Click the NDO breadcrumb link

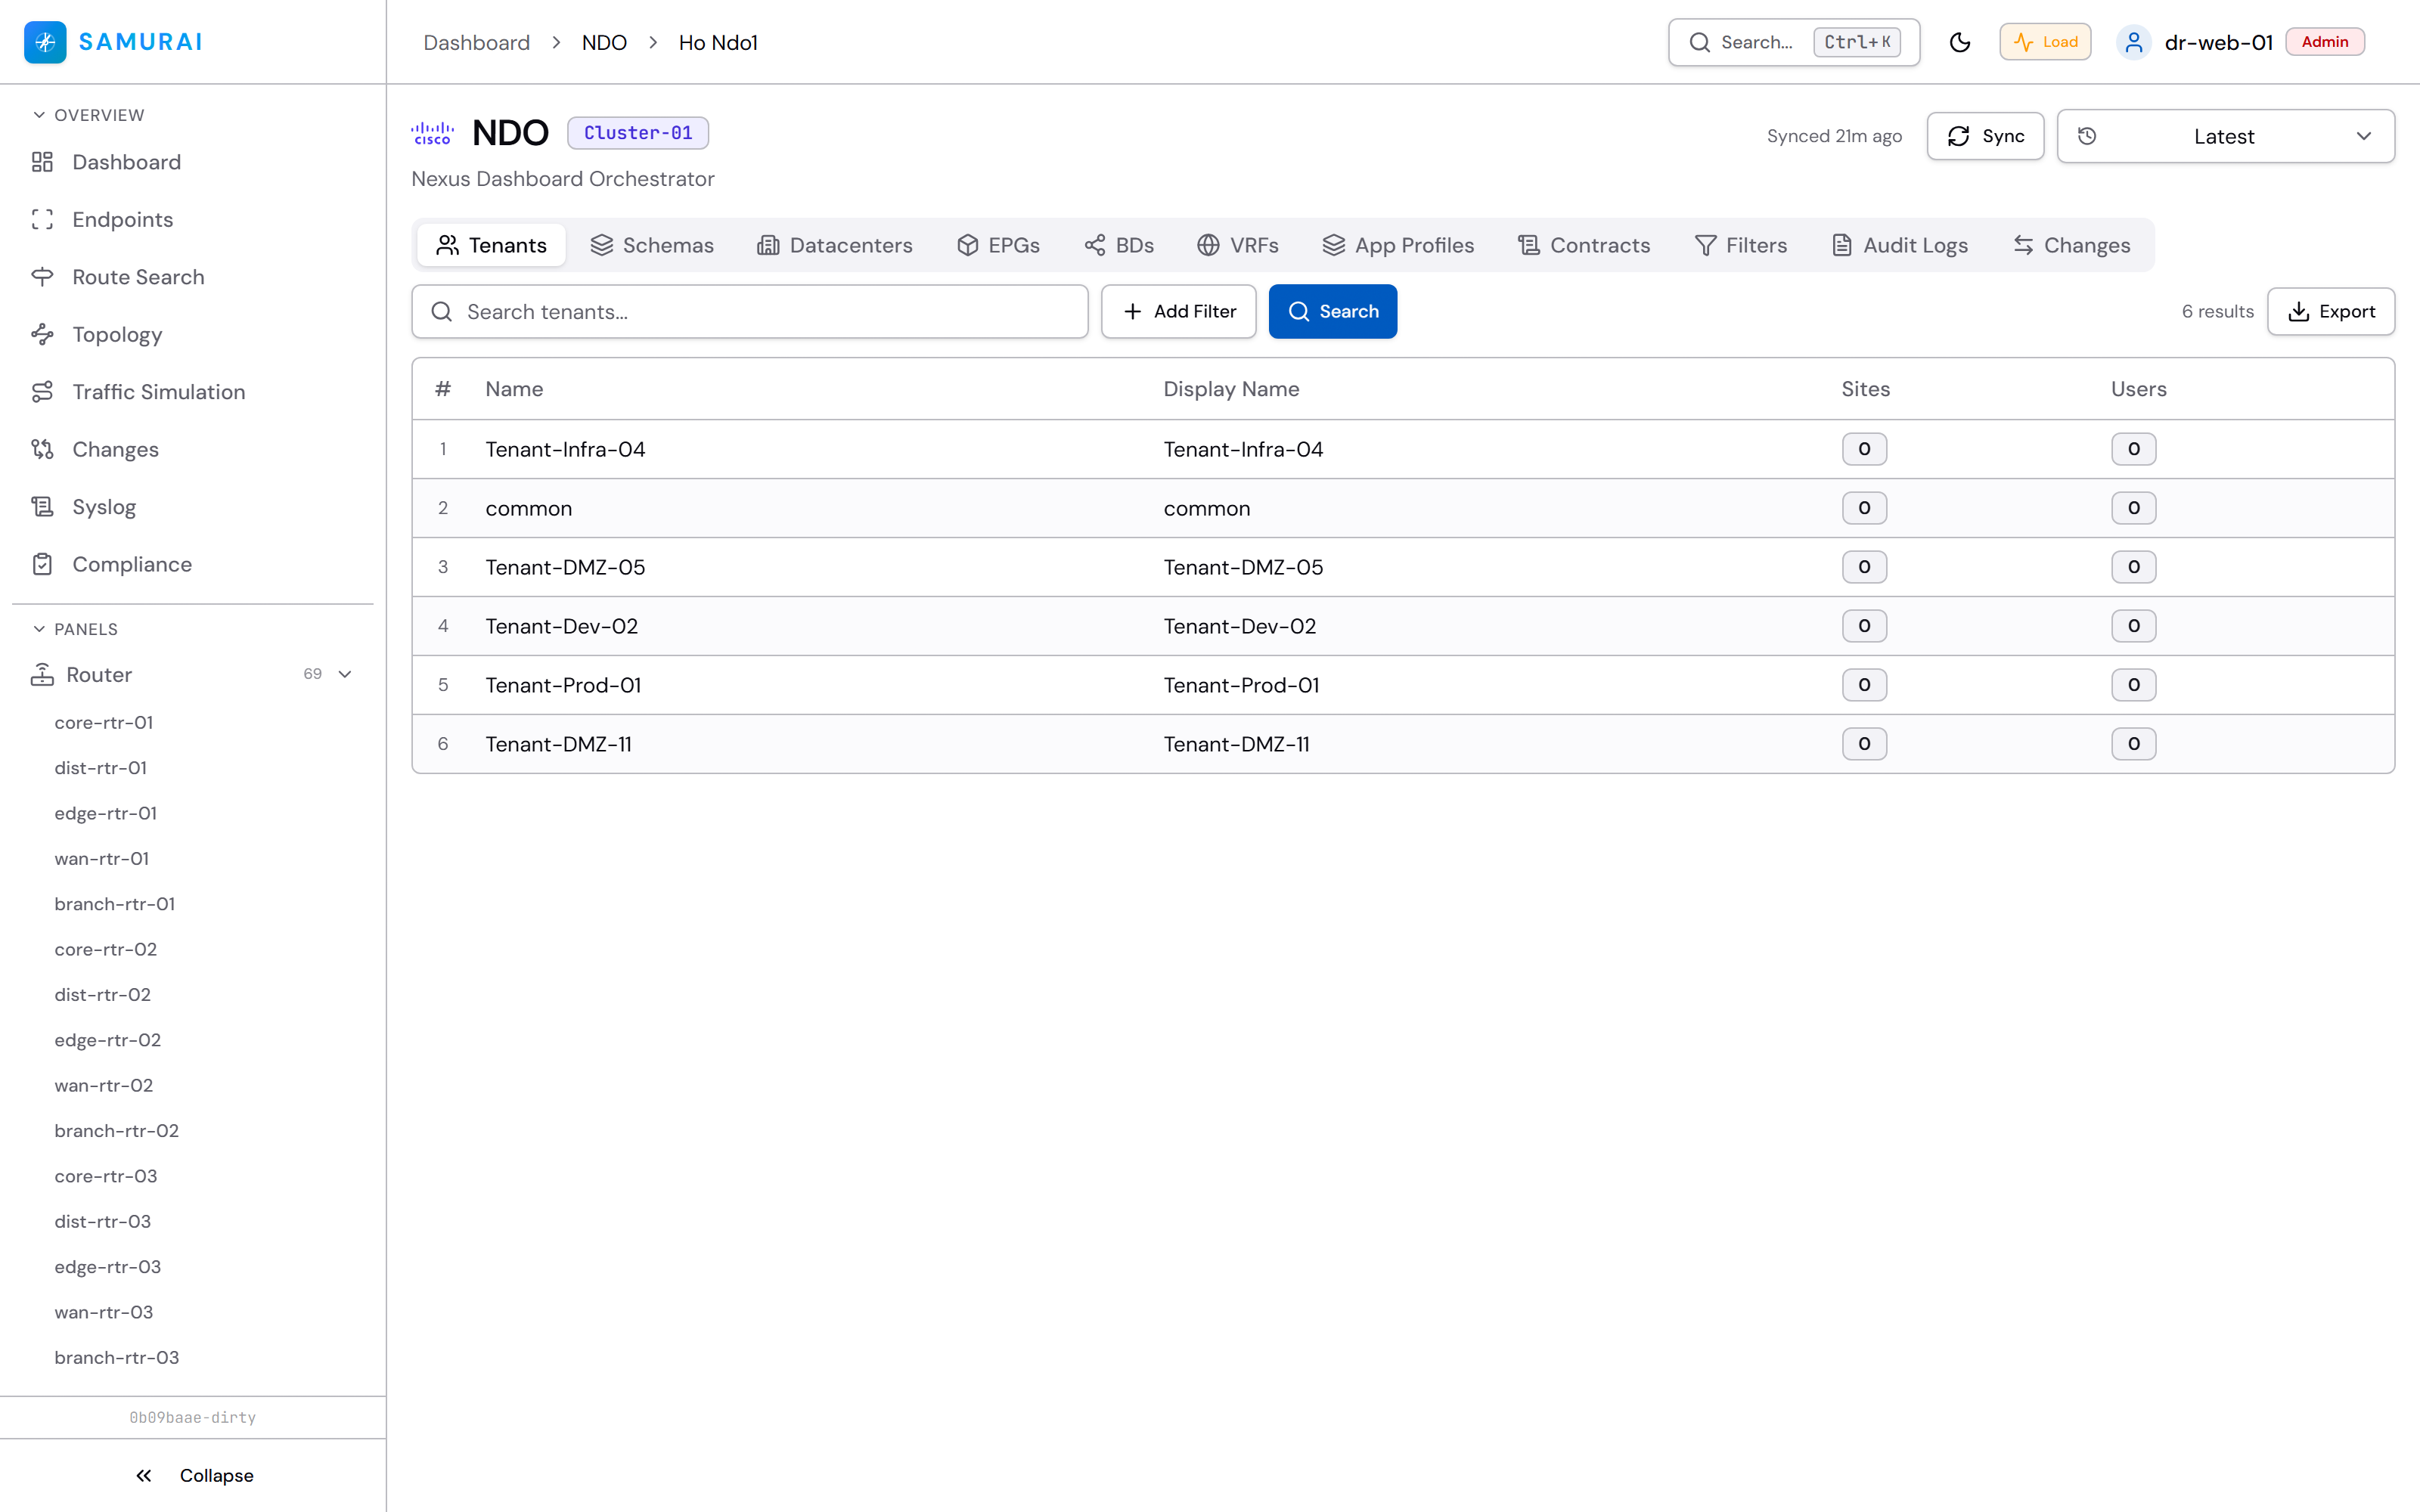coord(605,43)
